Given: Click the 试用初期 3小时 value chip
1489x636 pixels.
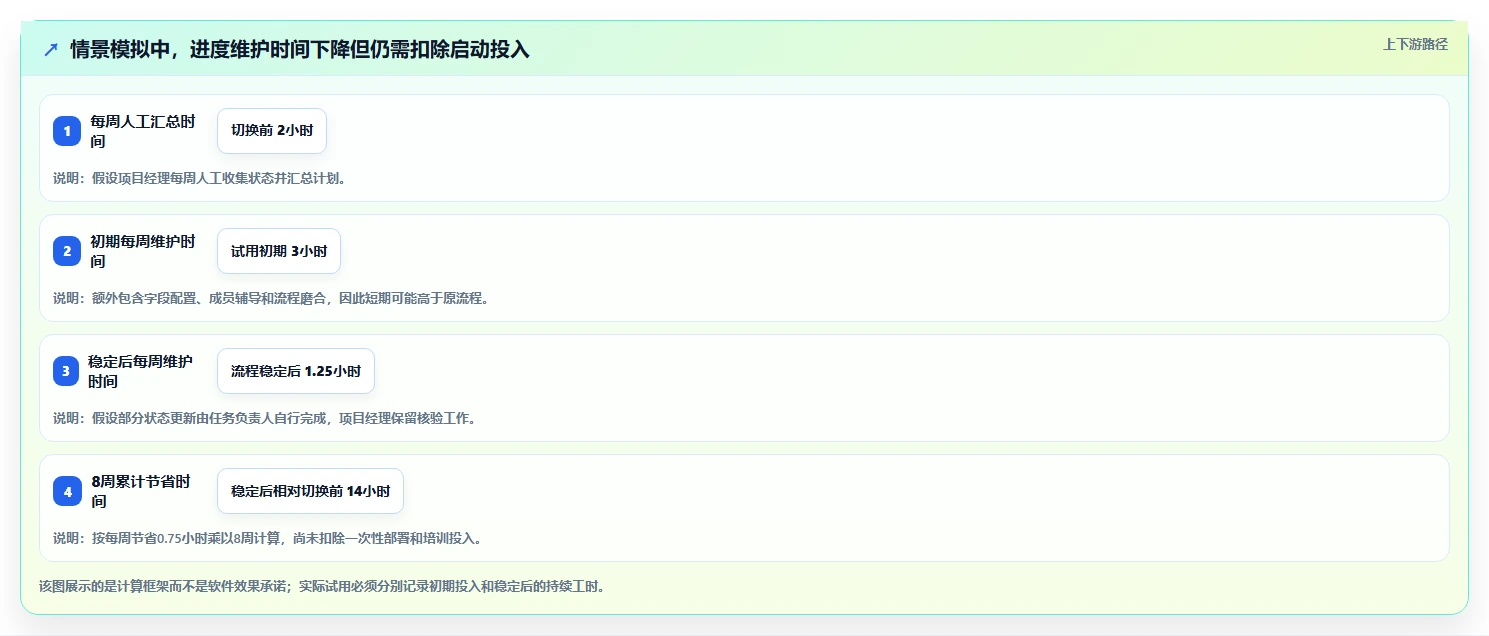Looking at the screenshot, I should (279, 251).
